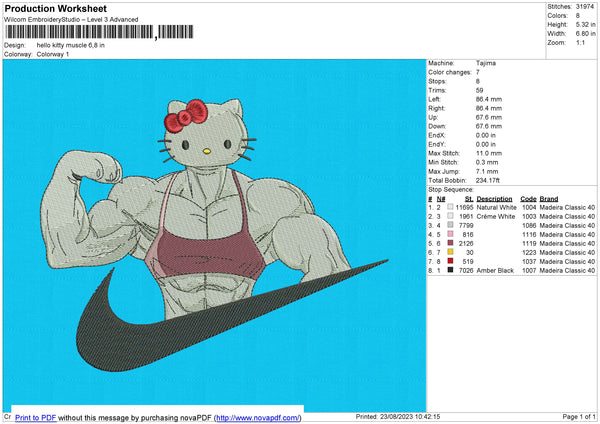
Task: Click the barcode under the worksheet title
Action: tap(99, 32)
